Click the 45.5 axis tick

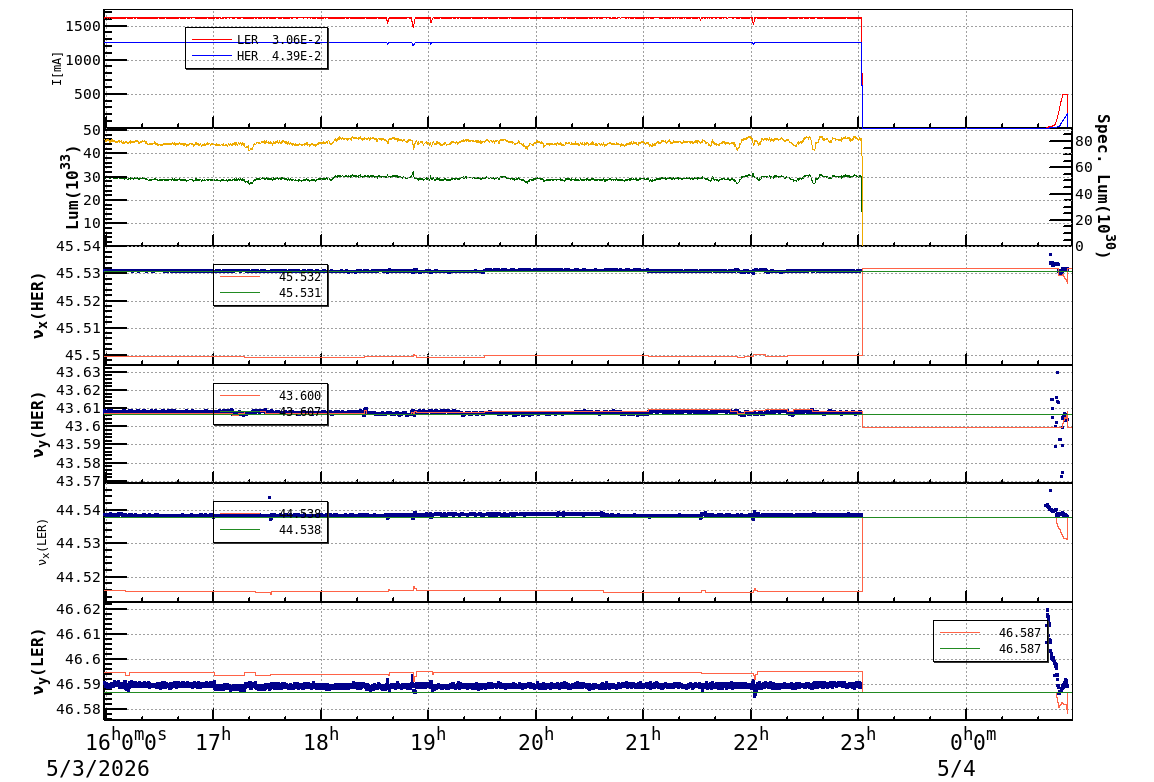(82, 355)
